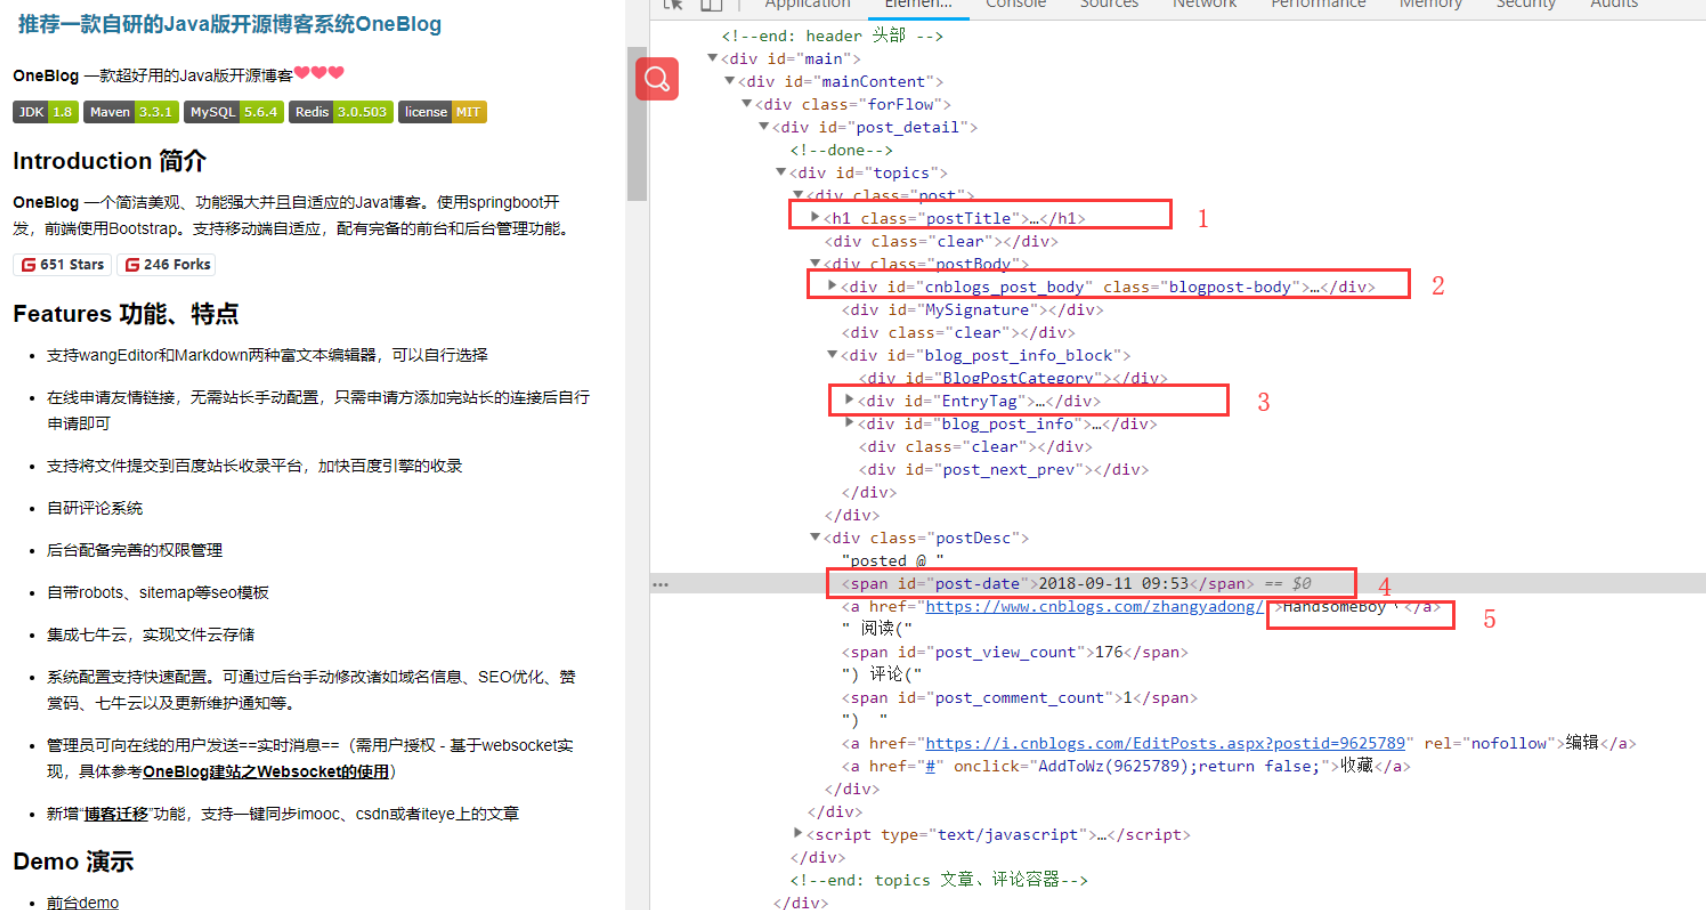Collapse the div id="topics" node
The height and width of the screenshot is (910, 1706).
[781, 172]
